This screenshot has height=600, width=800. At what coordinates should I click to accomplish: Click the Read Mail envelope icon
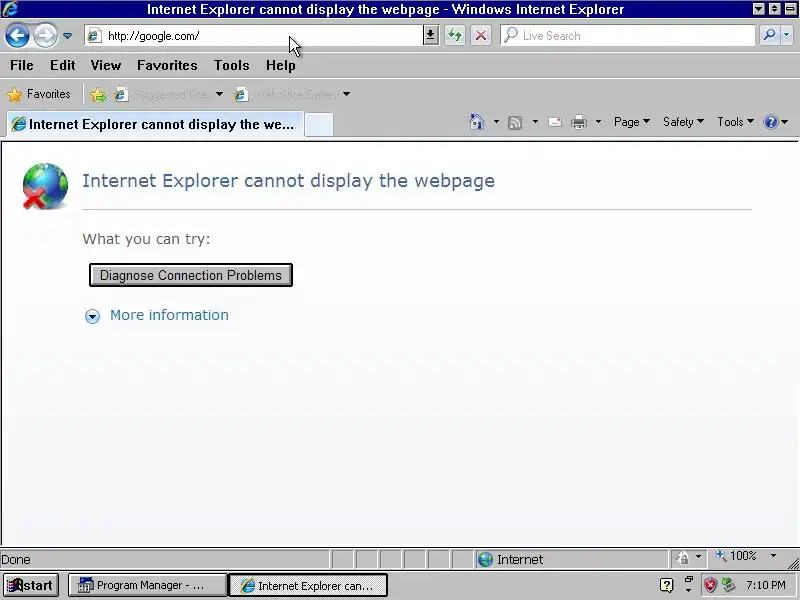pos(555,122)
